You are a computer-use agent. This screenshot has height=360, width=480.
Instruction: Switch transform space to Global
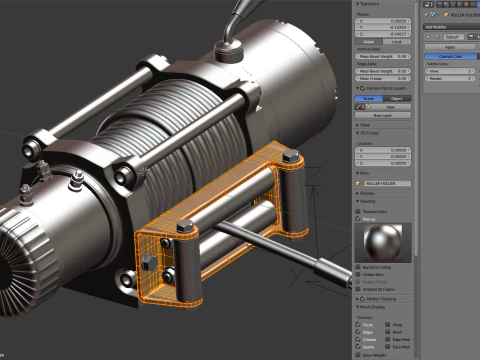[368, 42]
